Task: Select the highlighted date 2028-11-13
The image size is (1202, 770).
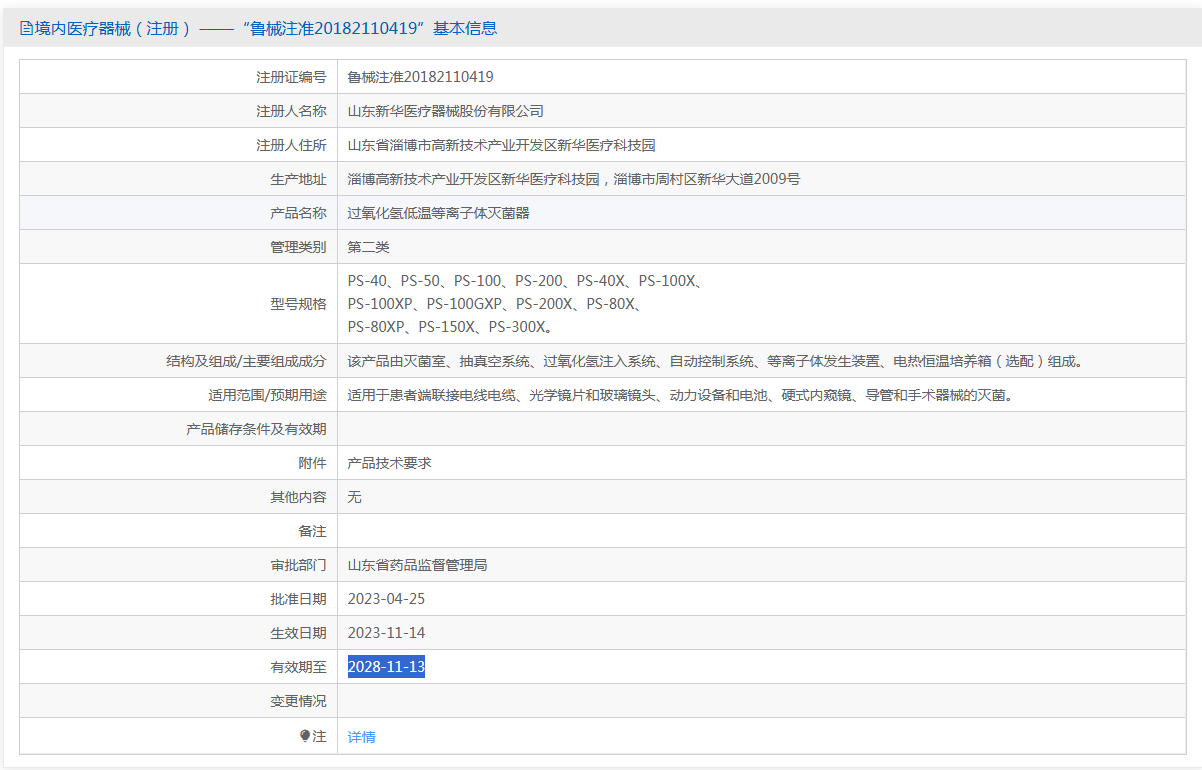Action: [386, 667]
